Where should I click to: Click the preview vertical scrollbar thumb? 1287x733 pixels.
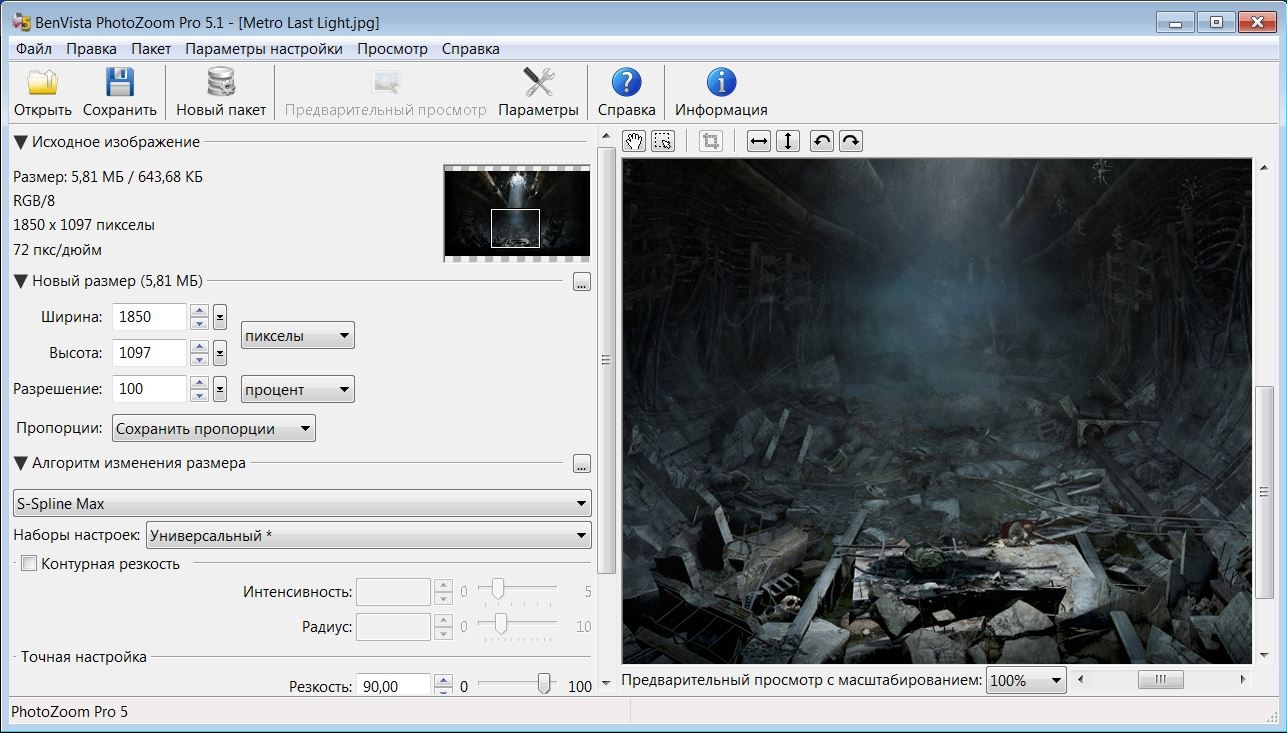(1264, 492)
